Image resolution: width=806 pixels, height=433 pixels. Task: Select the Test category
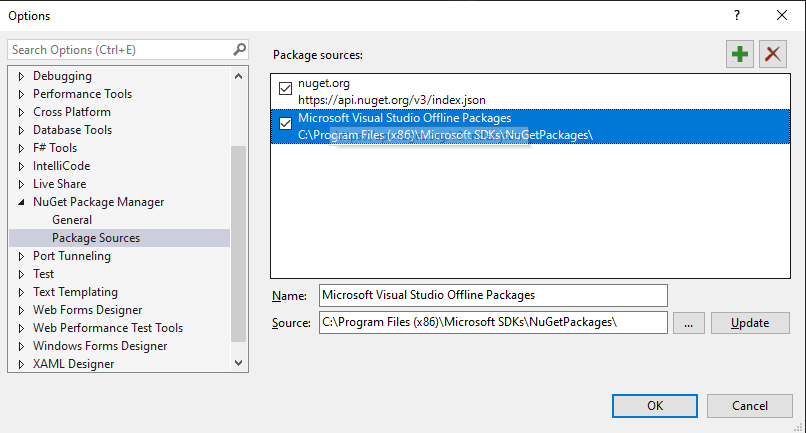pyautogui.click(x=43, y=274)
